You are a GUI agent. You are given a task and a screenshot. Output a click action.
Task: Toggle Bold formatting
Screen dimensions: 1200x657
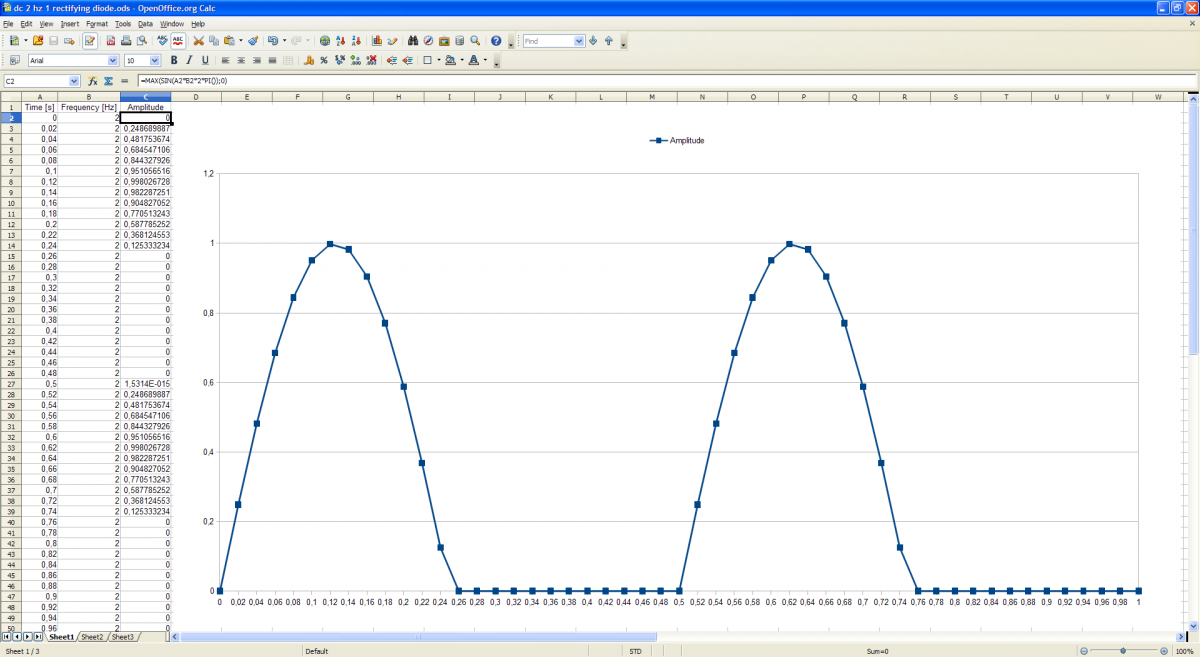[x=174, y=61]
